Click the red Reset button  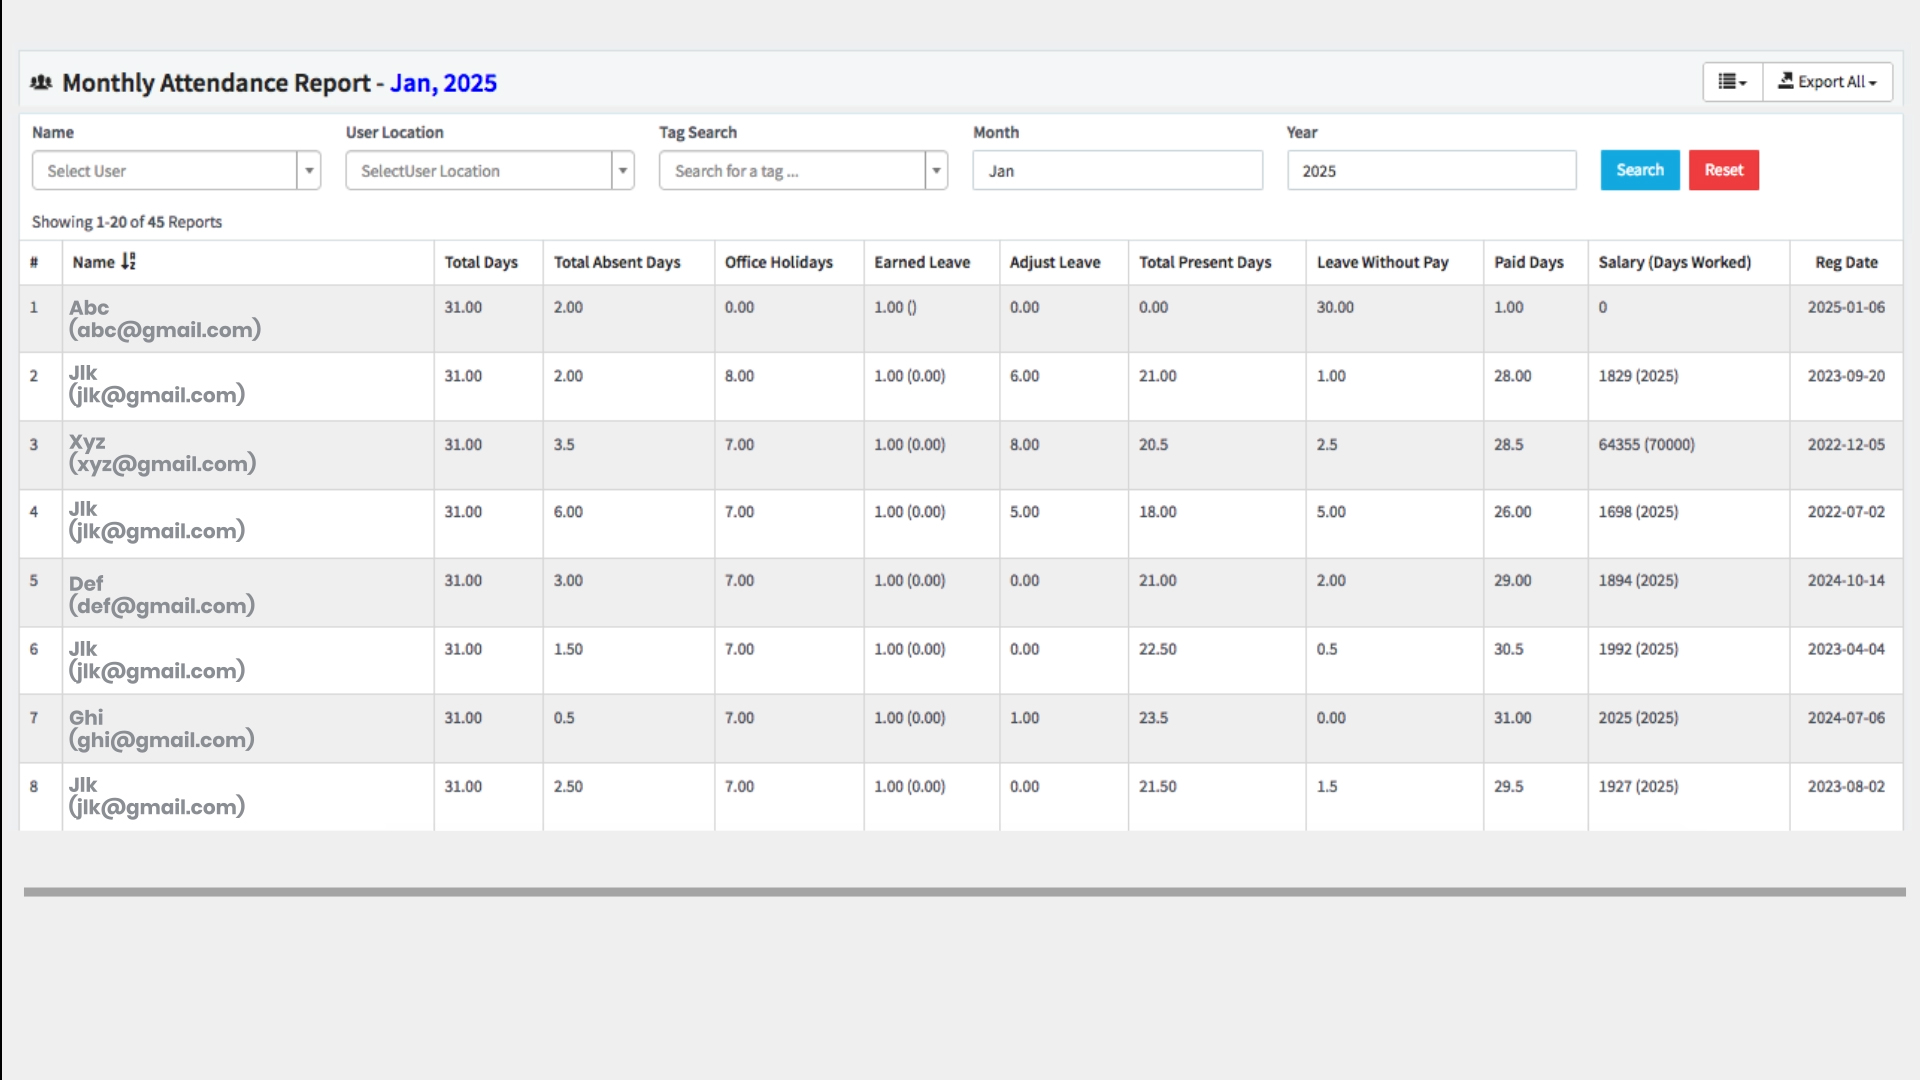[x=1724, y=170]
